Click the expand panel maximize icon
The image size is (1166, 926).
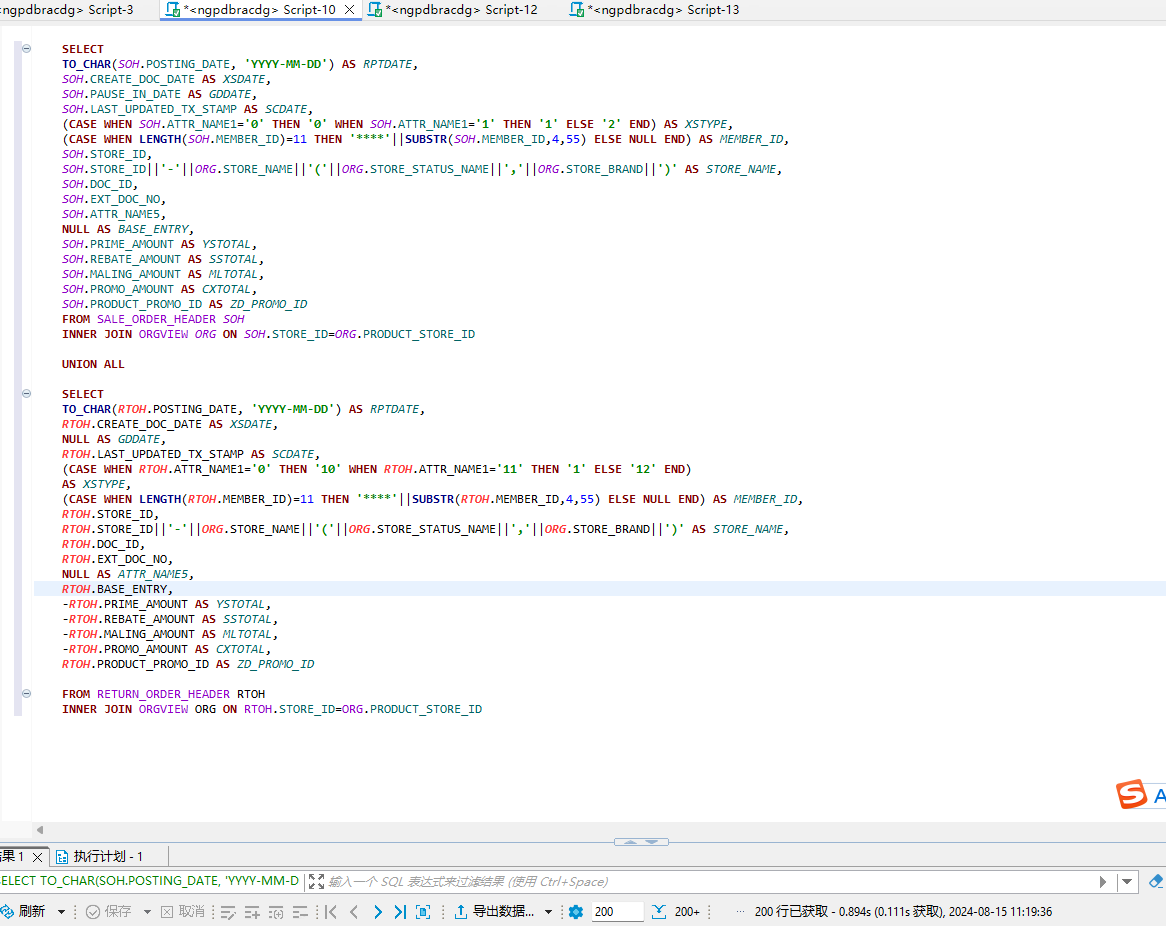(316, 881)
